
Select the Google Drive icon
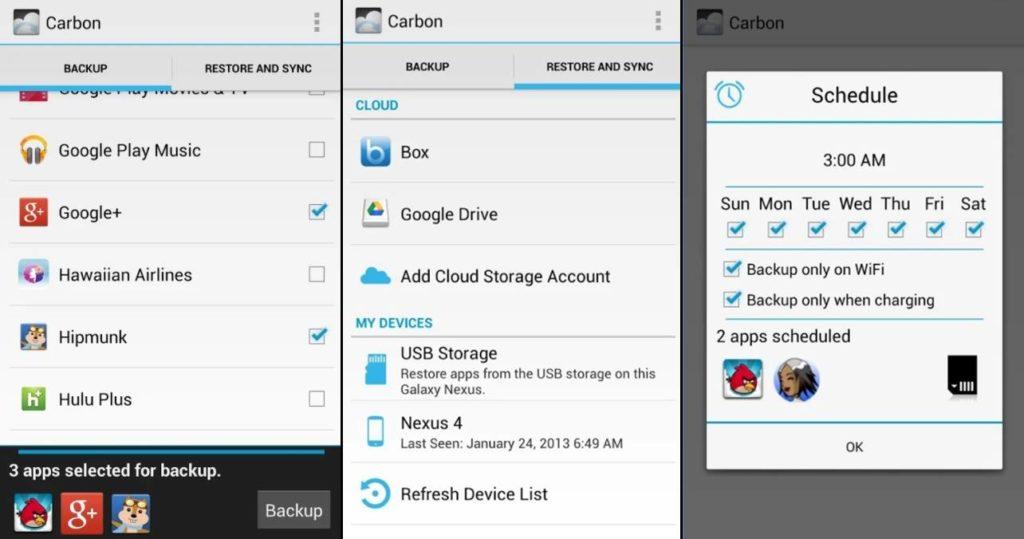pyautogui.click(x=376, y=213)
